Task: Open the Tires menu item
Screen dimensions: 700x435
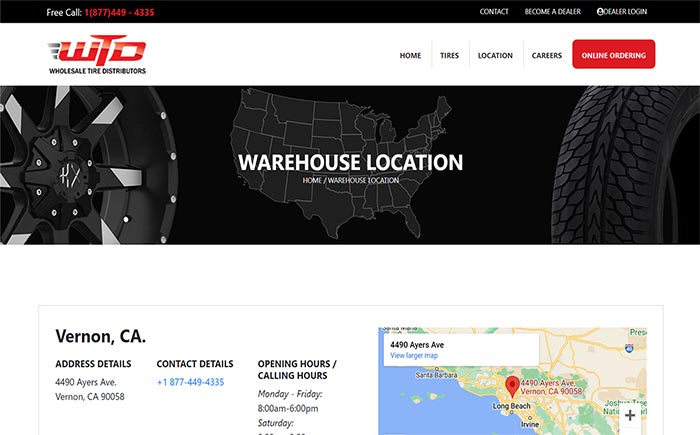Action: tap(449, 55)
